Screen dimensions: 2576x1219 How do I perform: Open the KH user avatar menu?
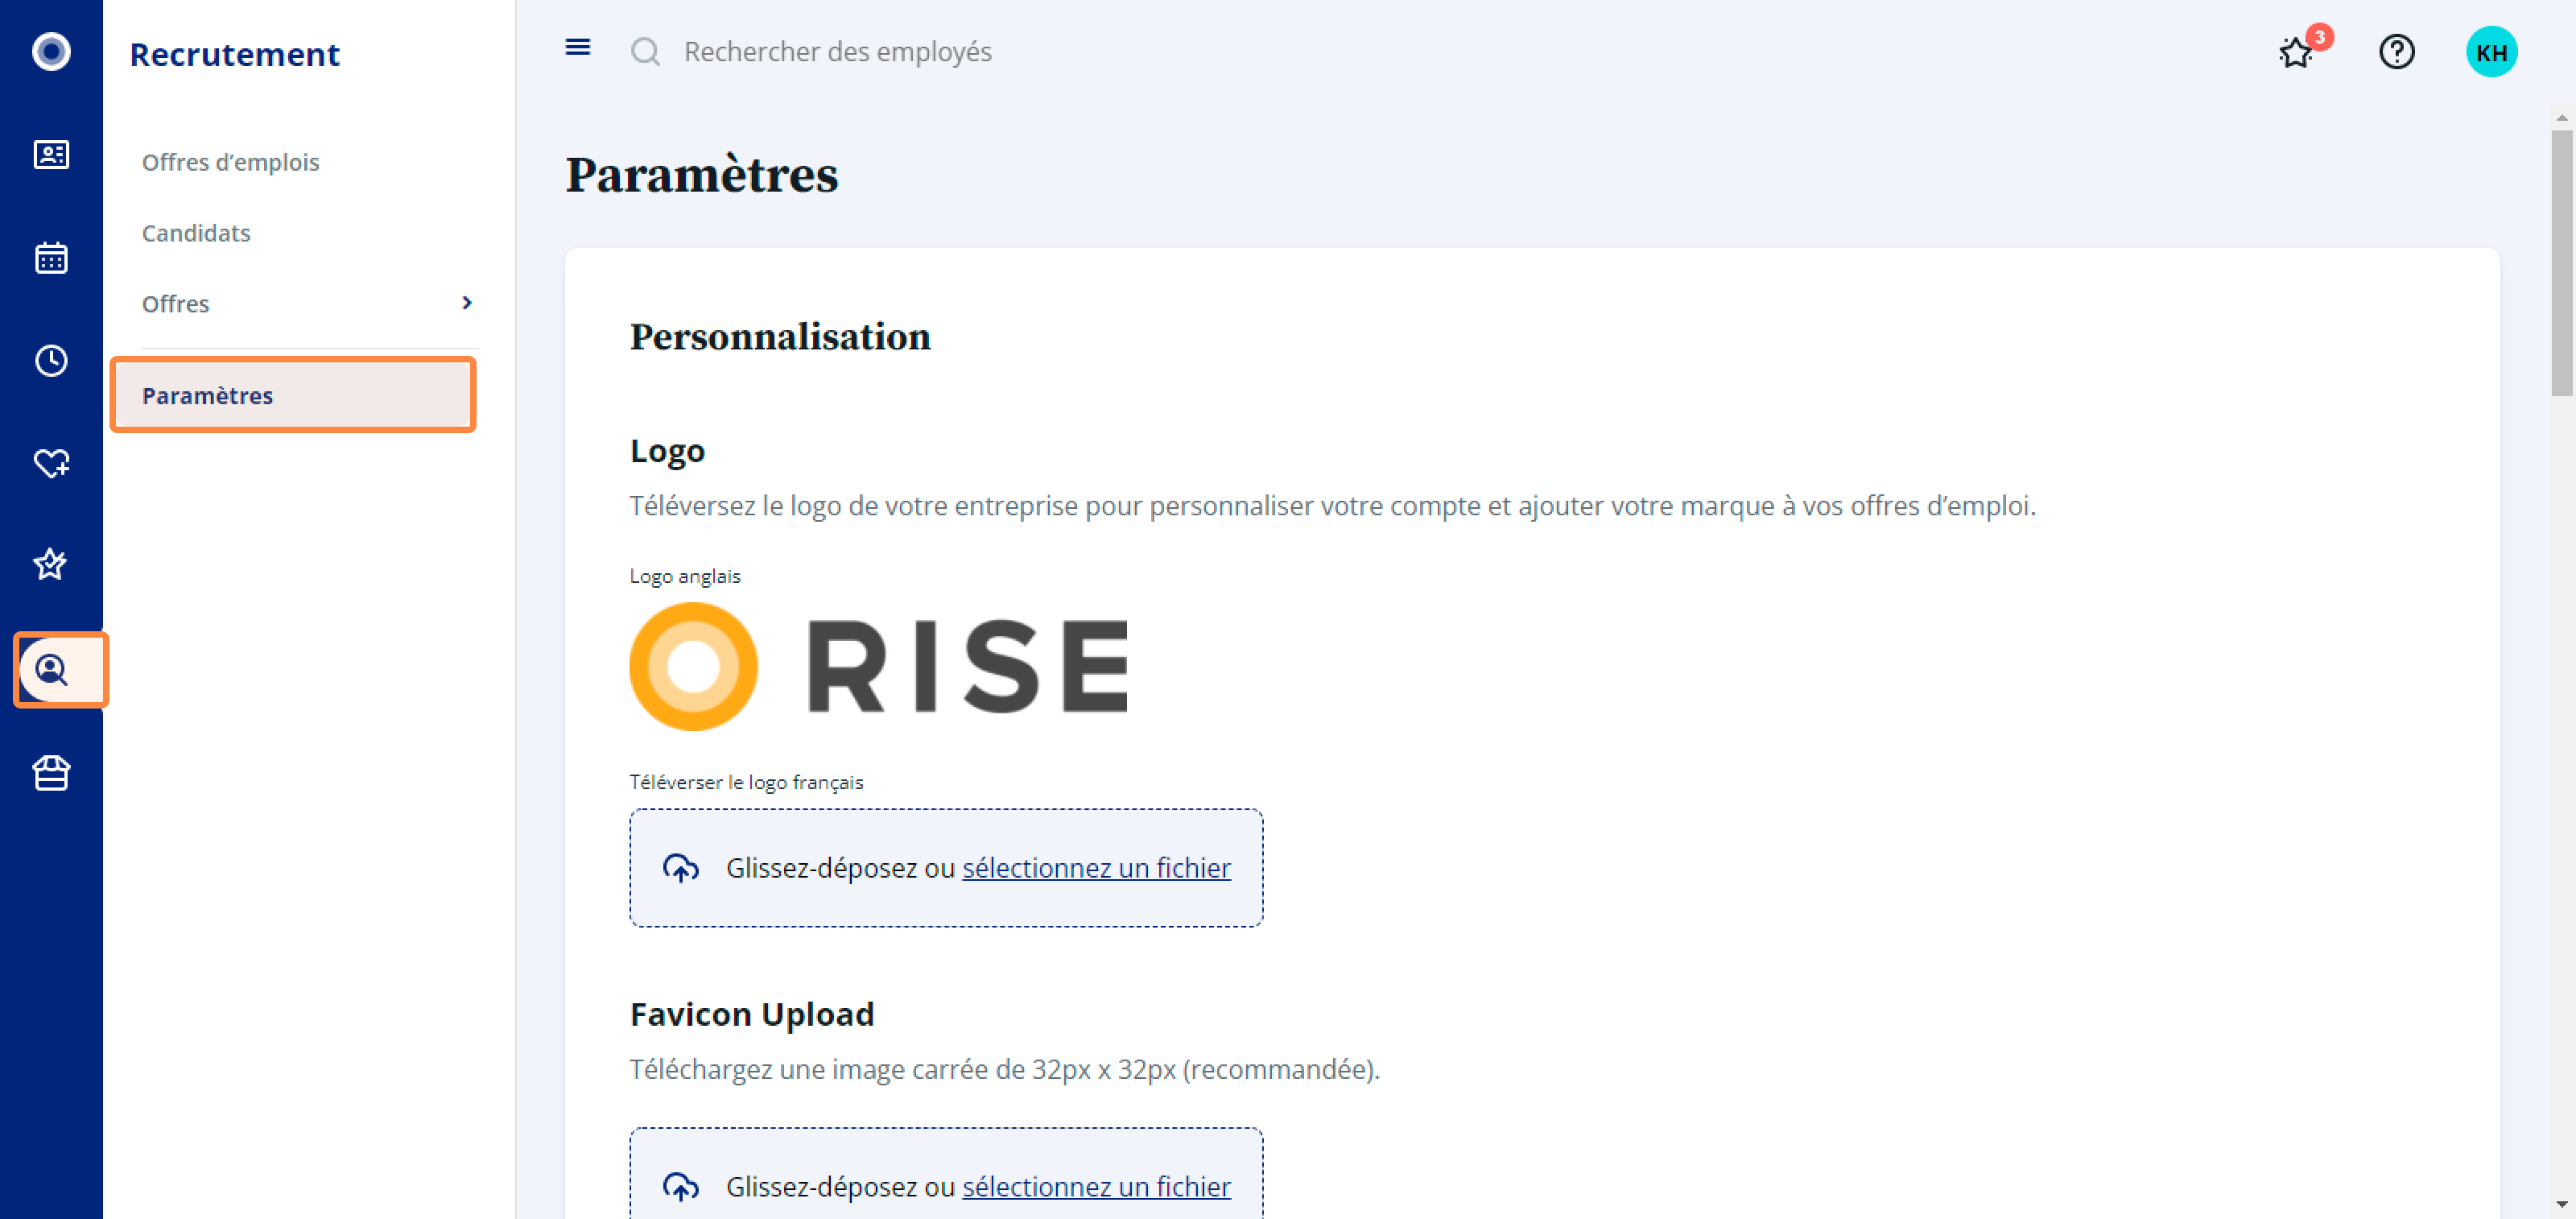coord(2491,52)
